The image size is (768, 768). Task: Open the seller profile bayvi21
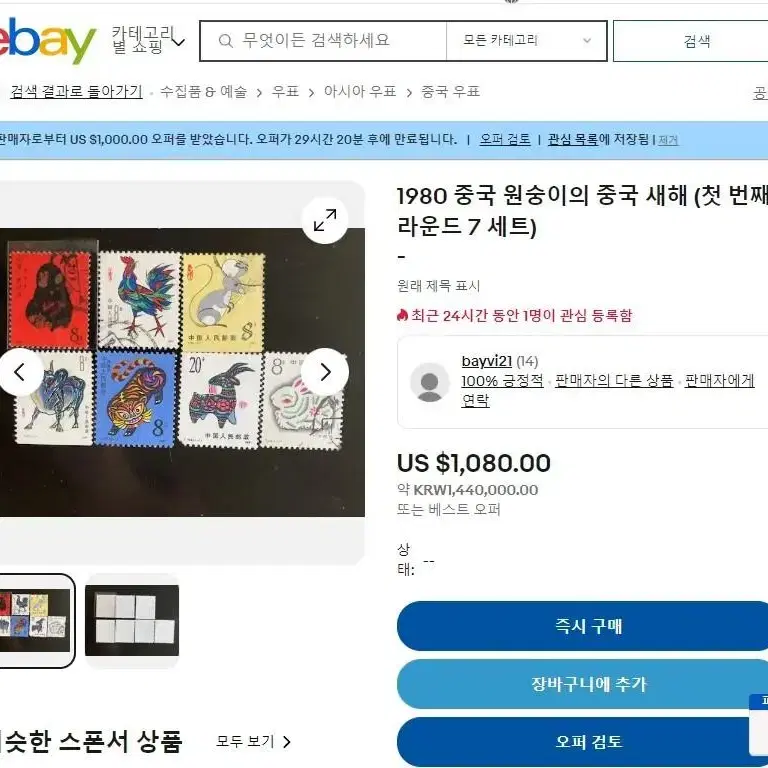tap(486, 361)
